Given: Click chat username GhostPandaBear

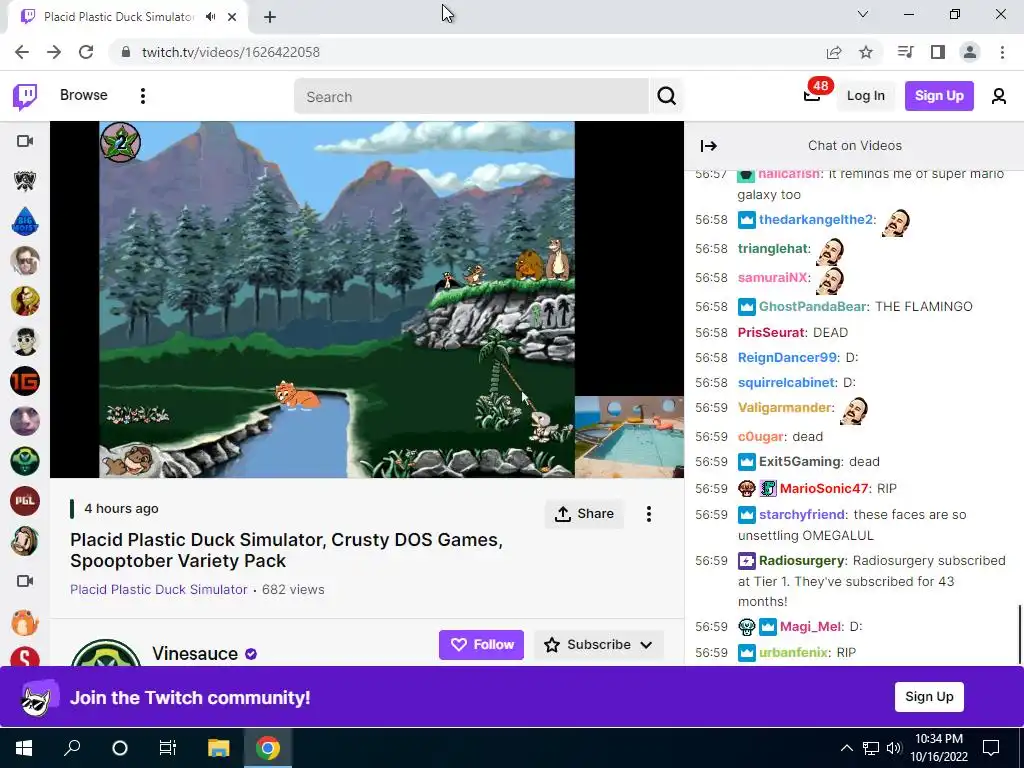Looking at the screenshot, I should pos(812,306).
